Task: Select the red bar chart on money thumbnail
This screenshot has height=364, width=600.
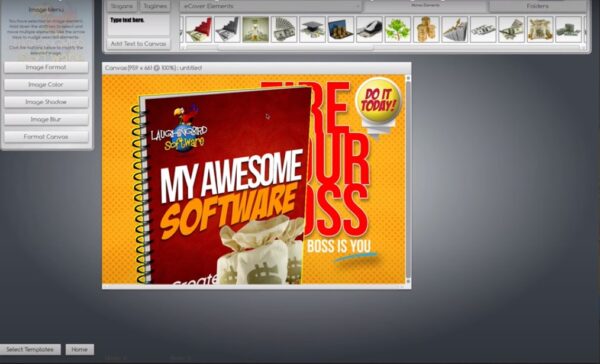Action: pyautogui.click(x=199, y=29)
